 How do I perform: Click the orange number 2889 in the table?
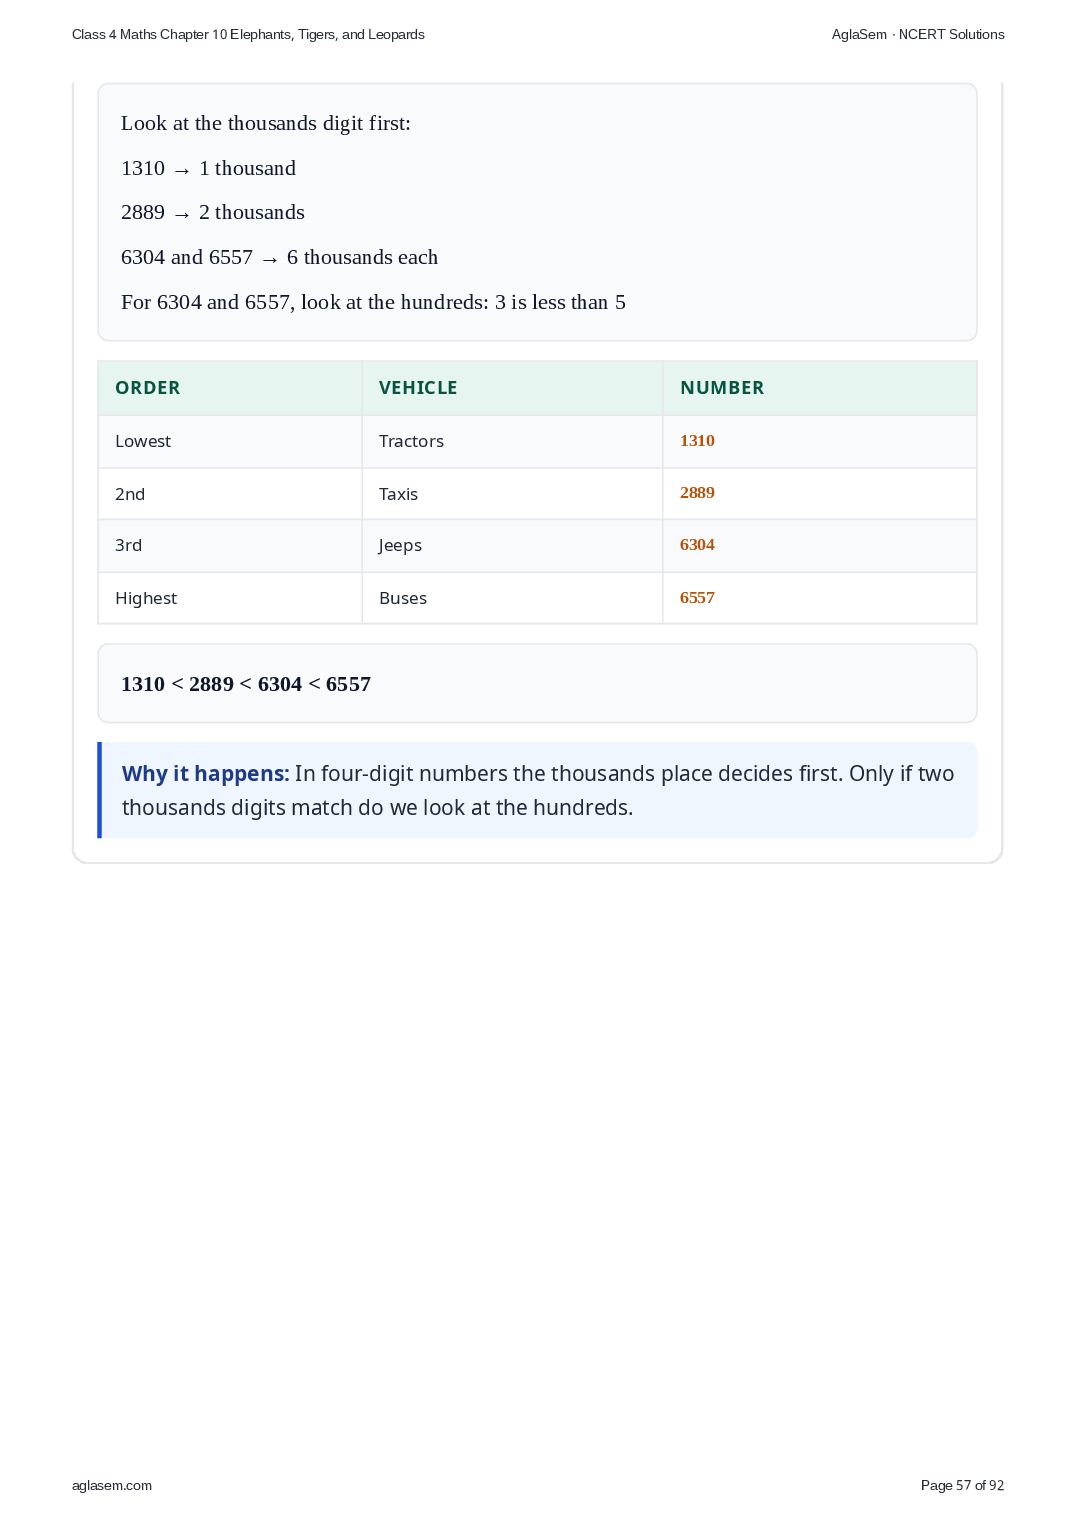[697, 493]
